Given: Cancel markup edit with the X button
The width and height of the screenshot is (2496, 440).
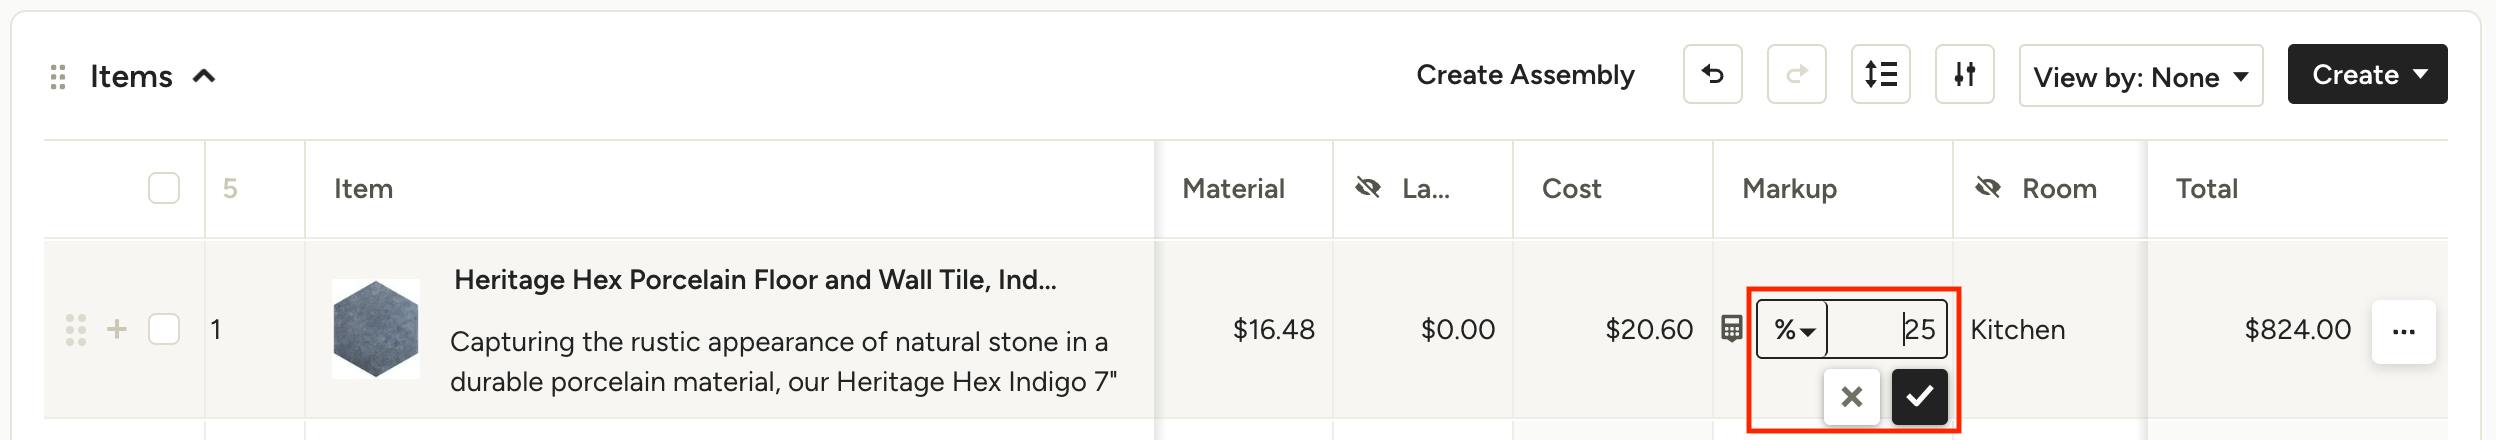Looking at the screenshot, I should pyautogui.click(x=1851, y=397).
